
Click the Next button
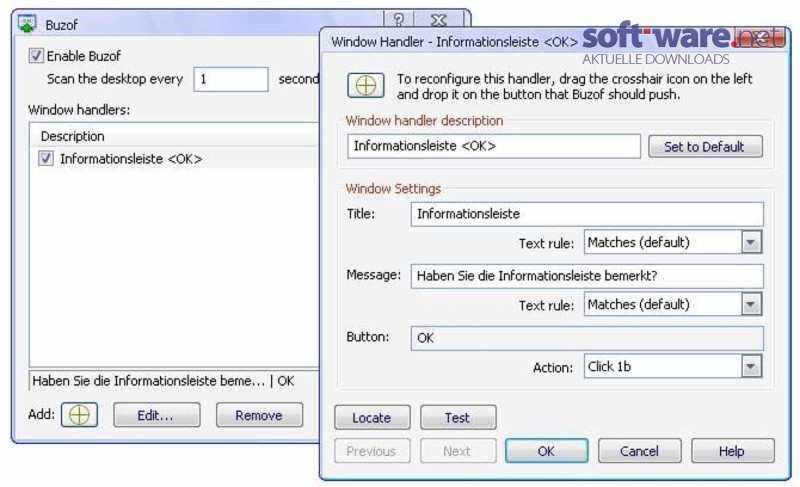458,451
